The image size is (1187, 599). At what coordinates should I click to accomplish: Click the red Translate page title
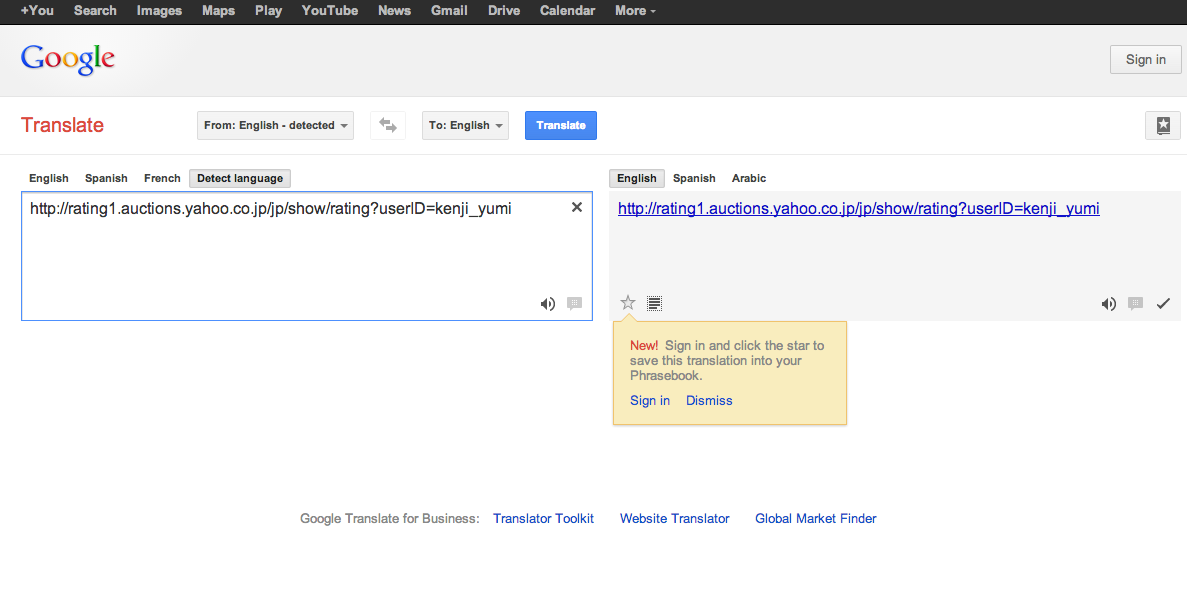pyautogui.click(x=62, y=125)
